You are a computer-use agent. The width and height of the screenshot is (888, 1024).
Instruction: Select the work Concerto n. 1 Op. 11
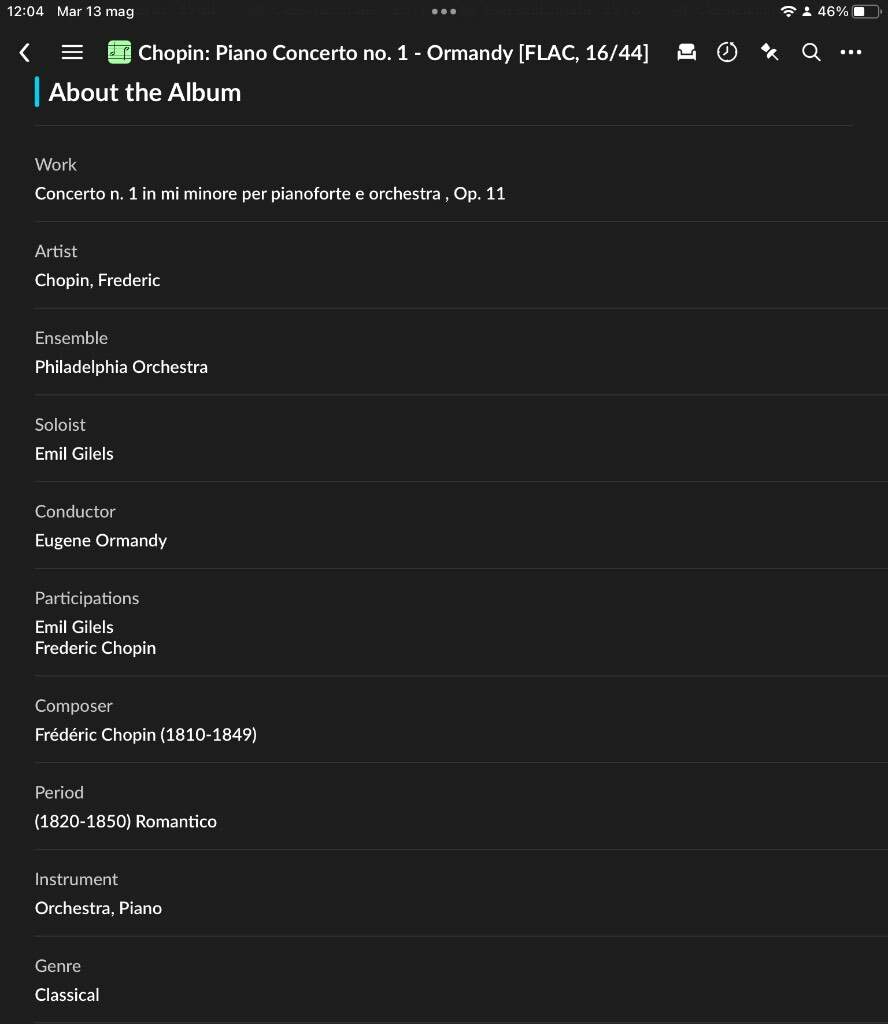[270, 194]
